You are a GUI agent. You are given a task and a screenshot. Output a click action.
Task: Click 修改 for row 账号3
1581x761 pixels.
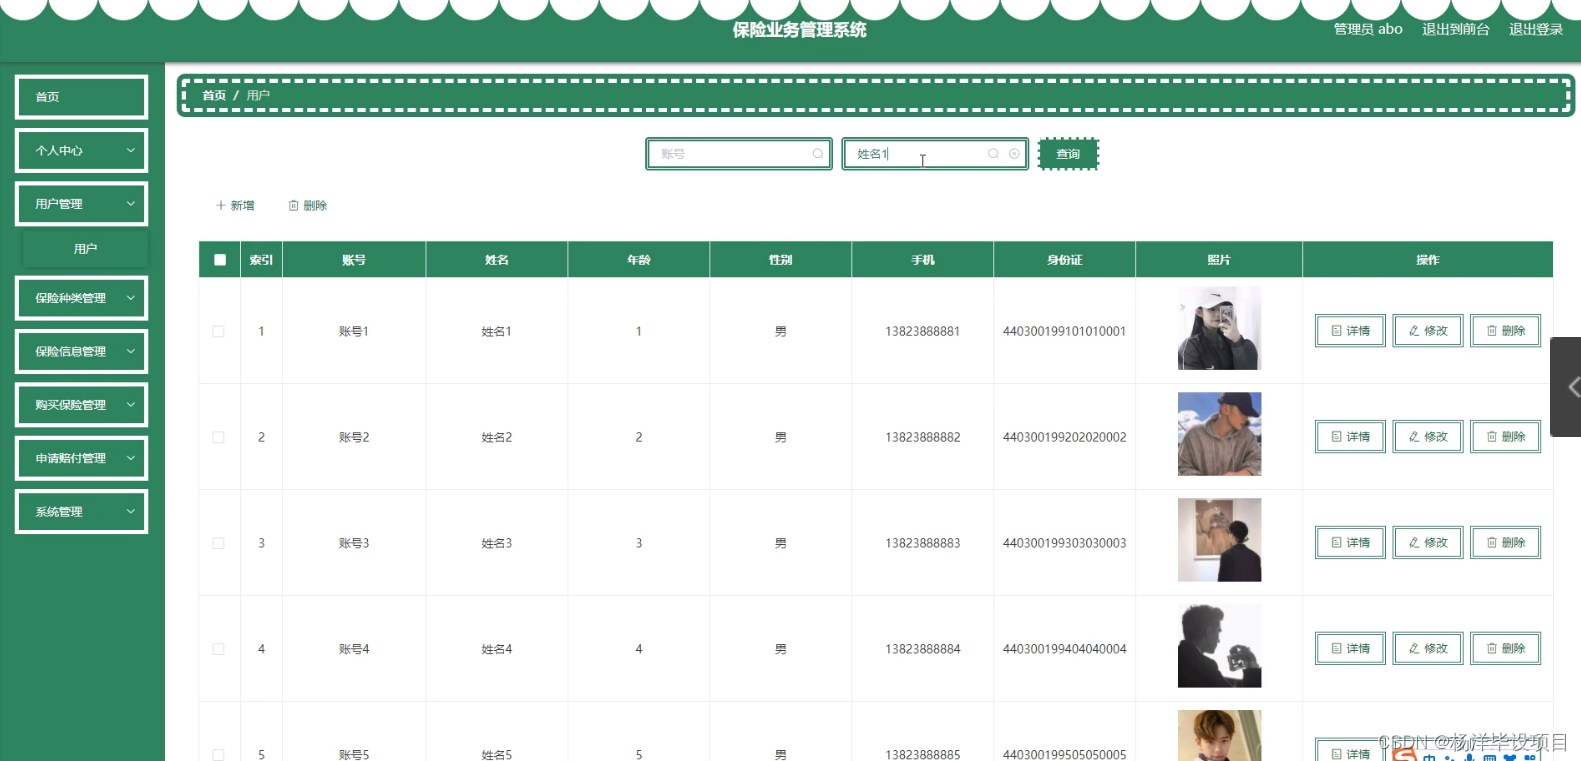[1428, 543]
